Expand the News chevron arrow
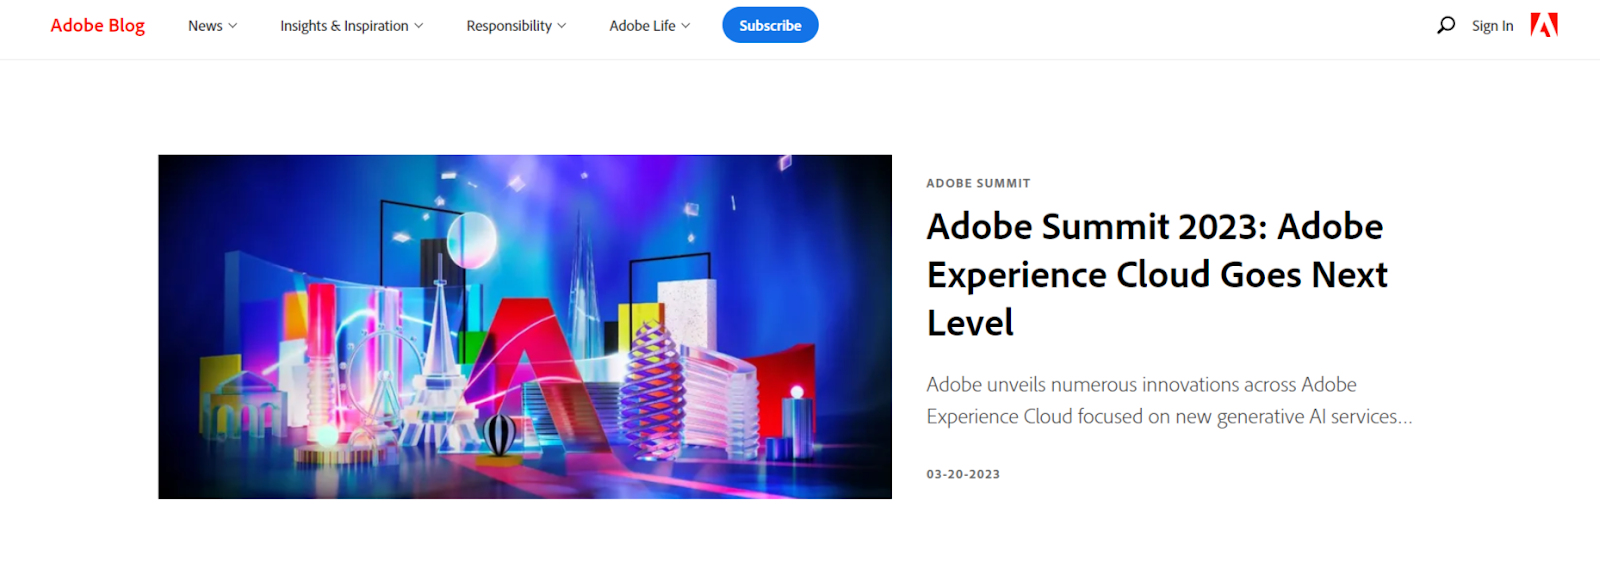The width and height of the screenshot is (1600, 575). click(233, 26)
